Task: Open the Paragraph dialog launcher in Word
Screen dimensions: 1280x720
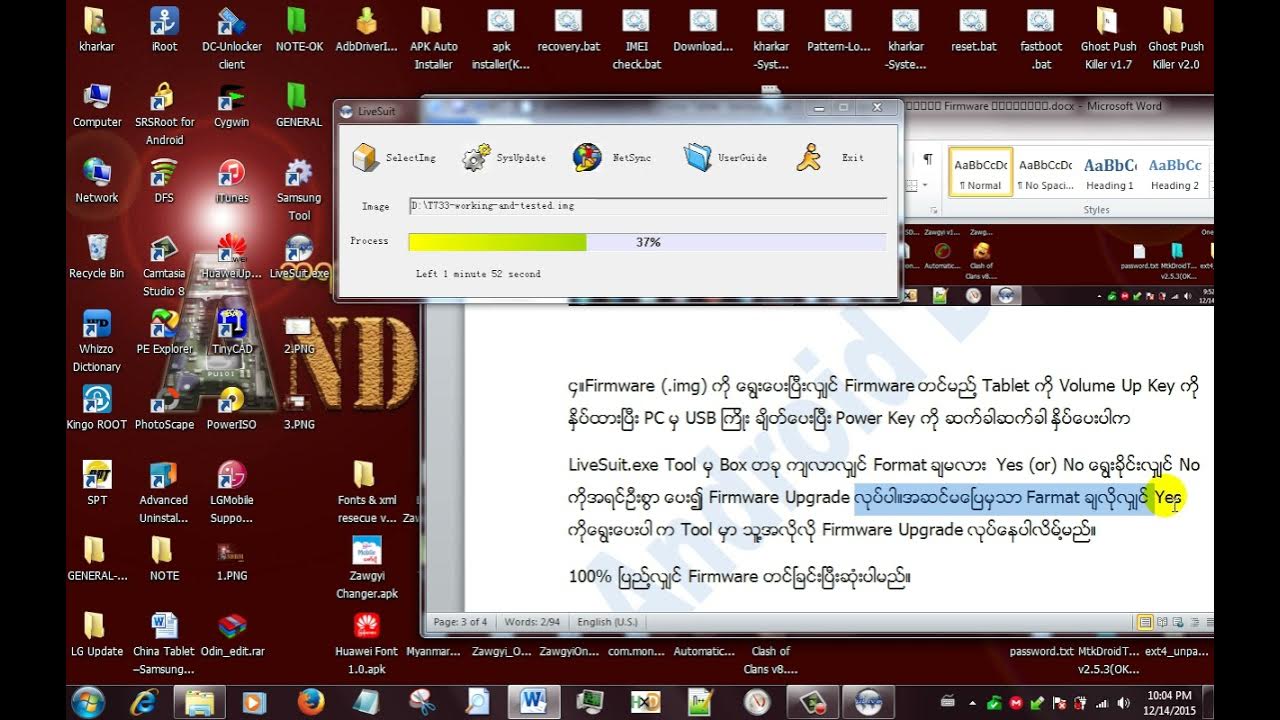Action: click(934, 211)
